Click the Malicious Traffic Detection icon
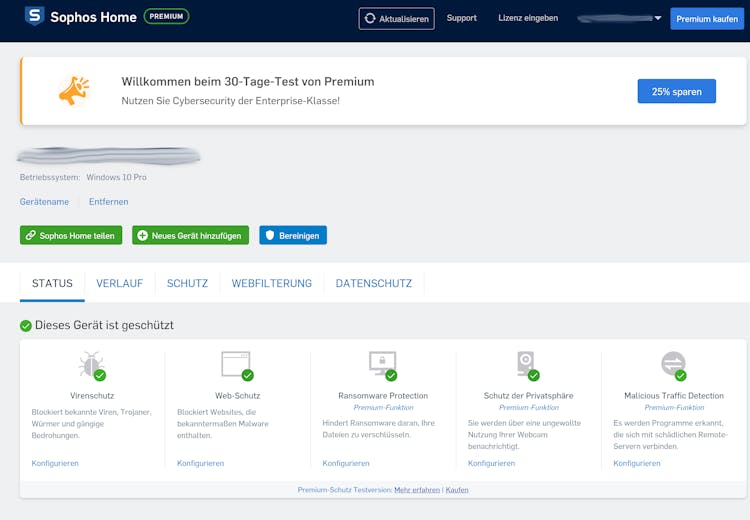The image size is (750, 520). tap(673, 364)
